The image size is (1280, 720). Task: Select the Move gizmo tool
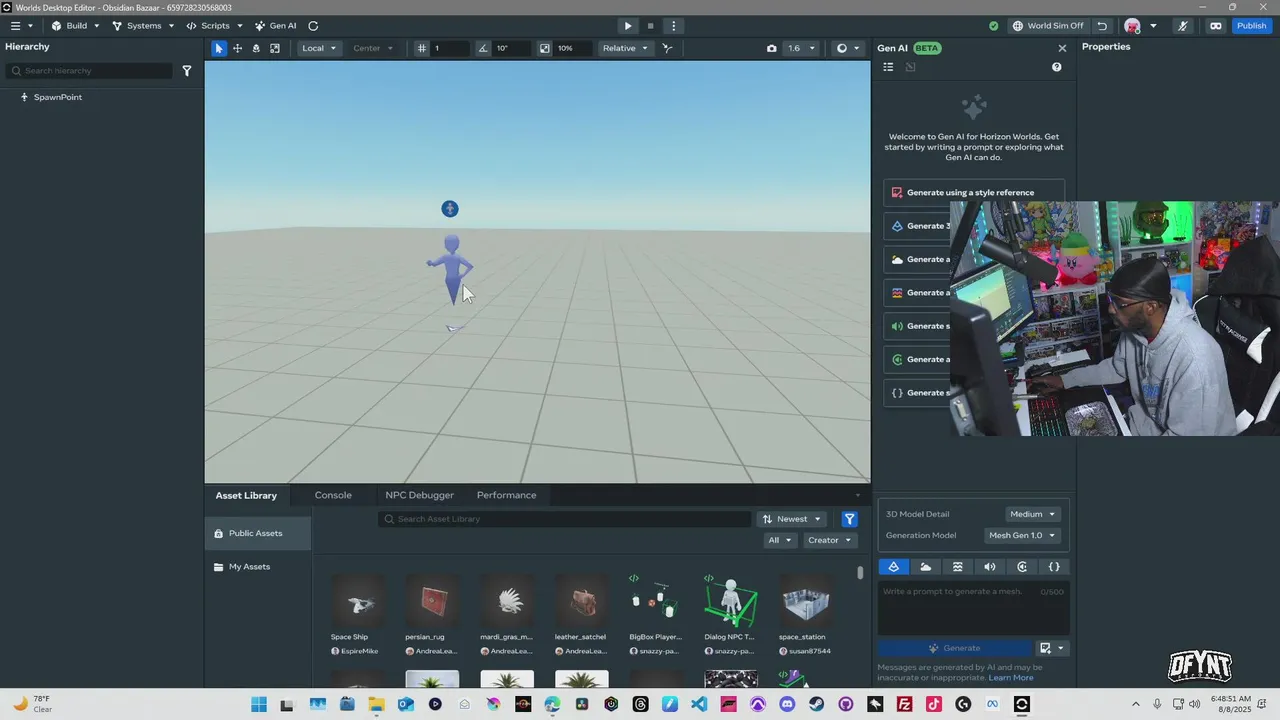(x=237, y=48)
